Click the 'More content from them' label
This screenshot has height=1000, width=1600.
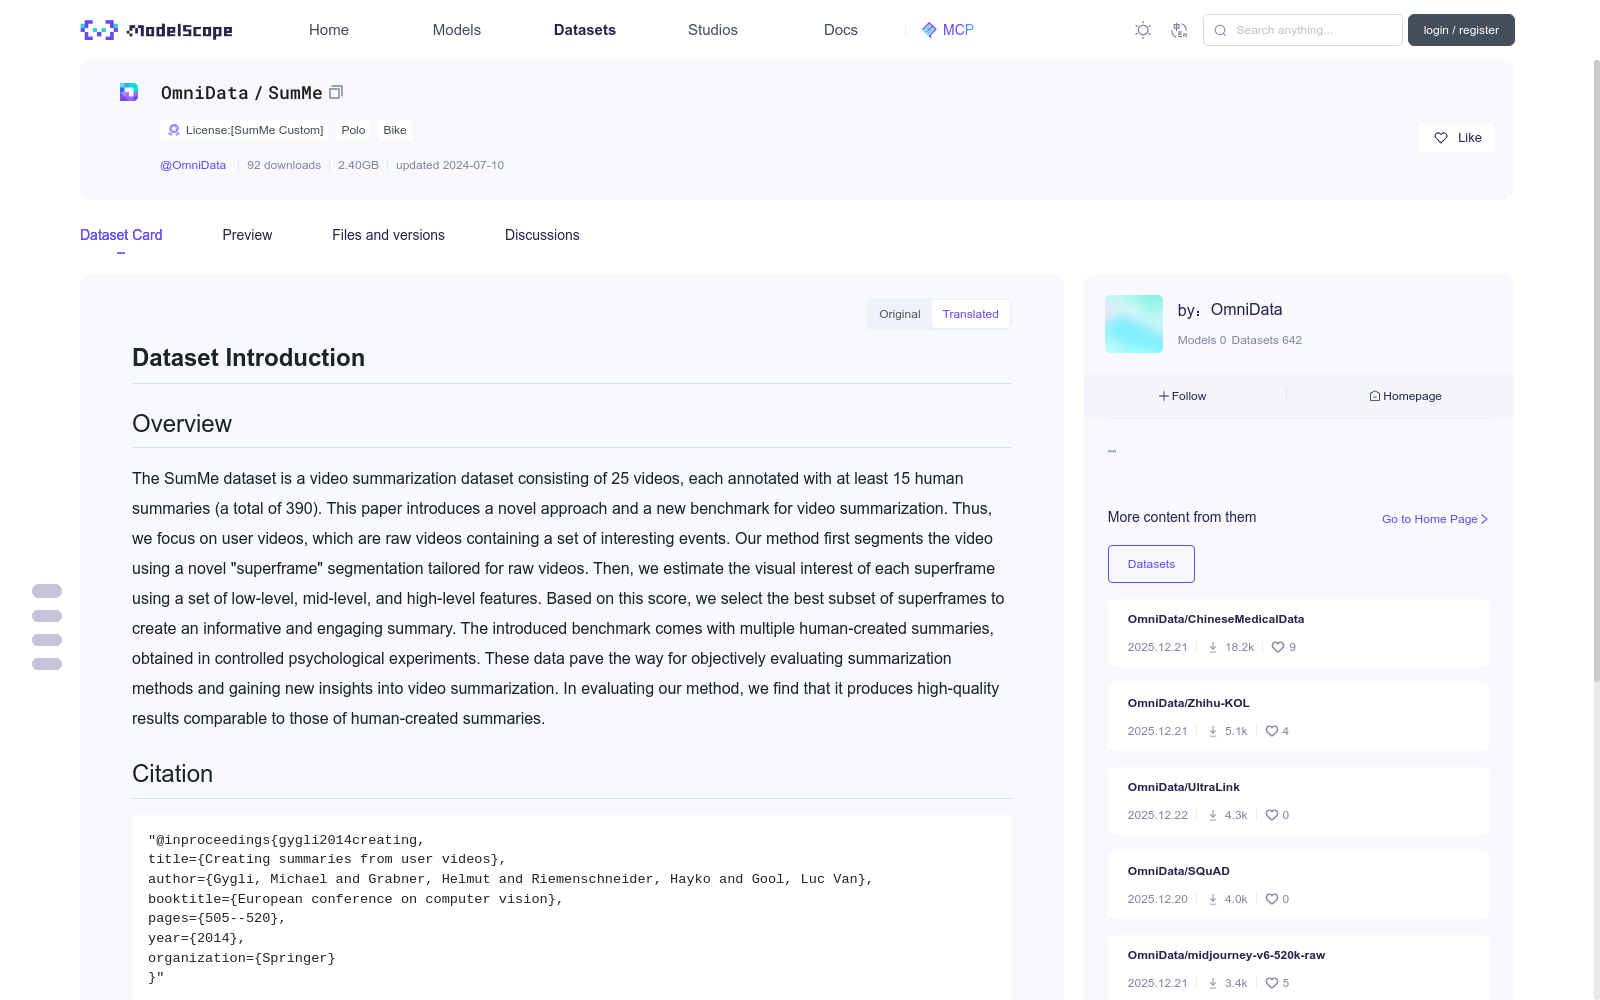point(1182,517)
